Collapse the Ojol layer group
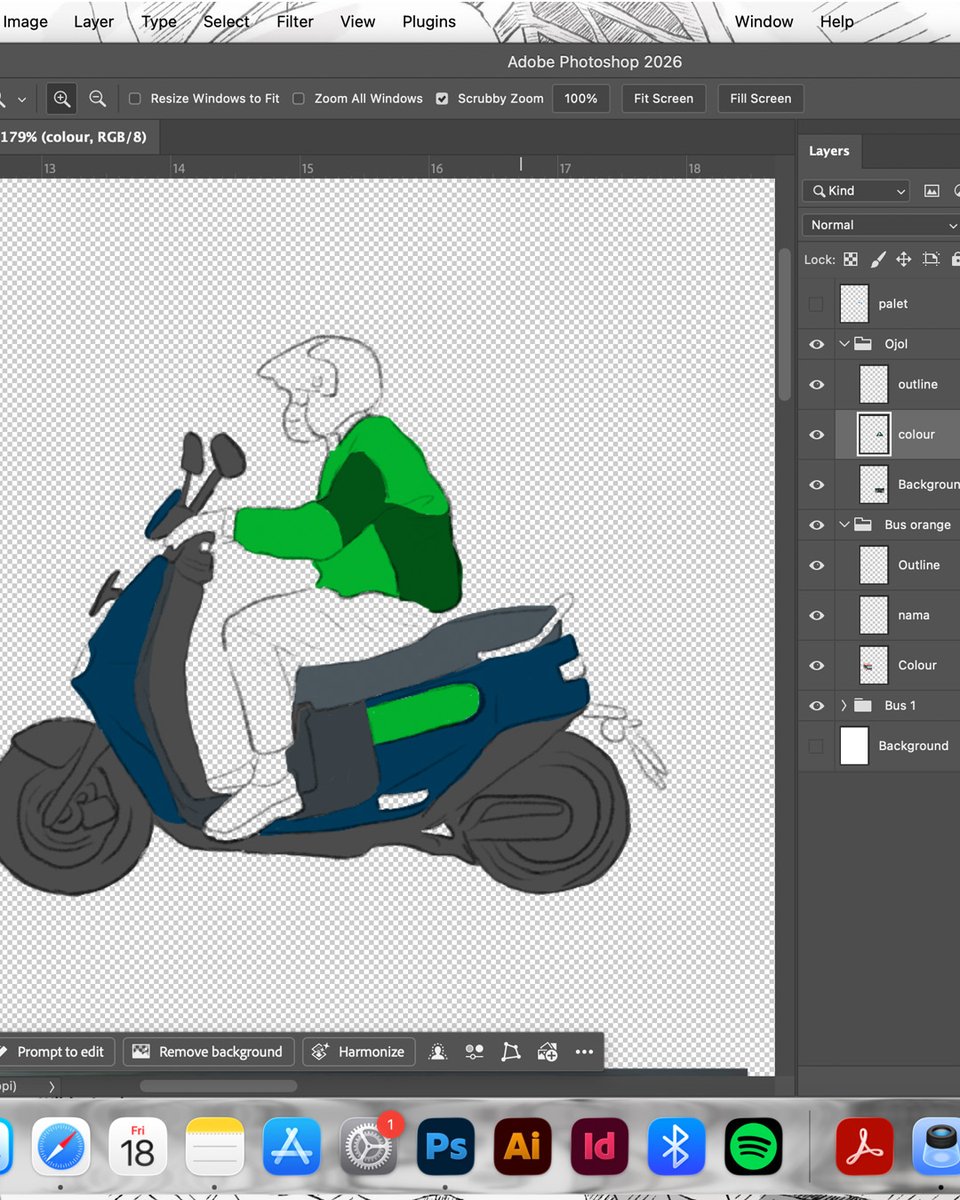Viewport: 960px width, 1200px height. click(x=844, y=344)
